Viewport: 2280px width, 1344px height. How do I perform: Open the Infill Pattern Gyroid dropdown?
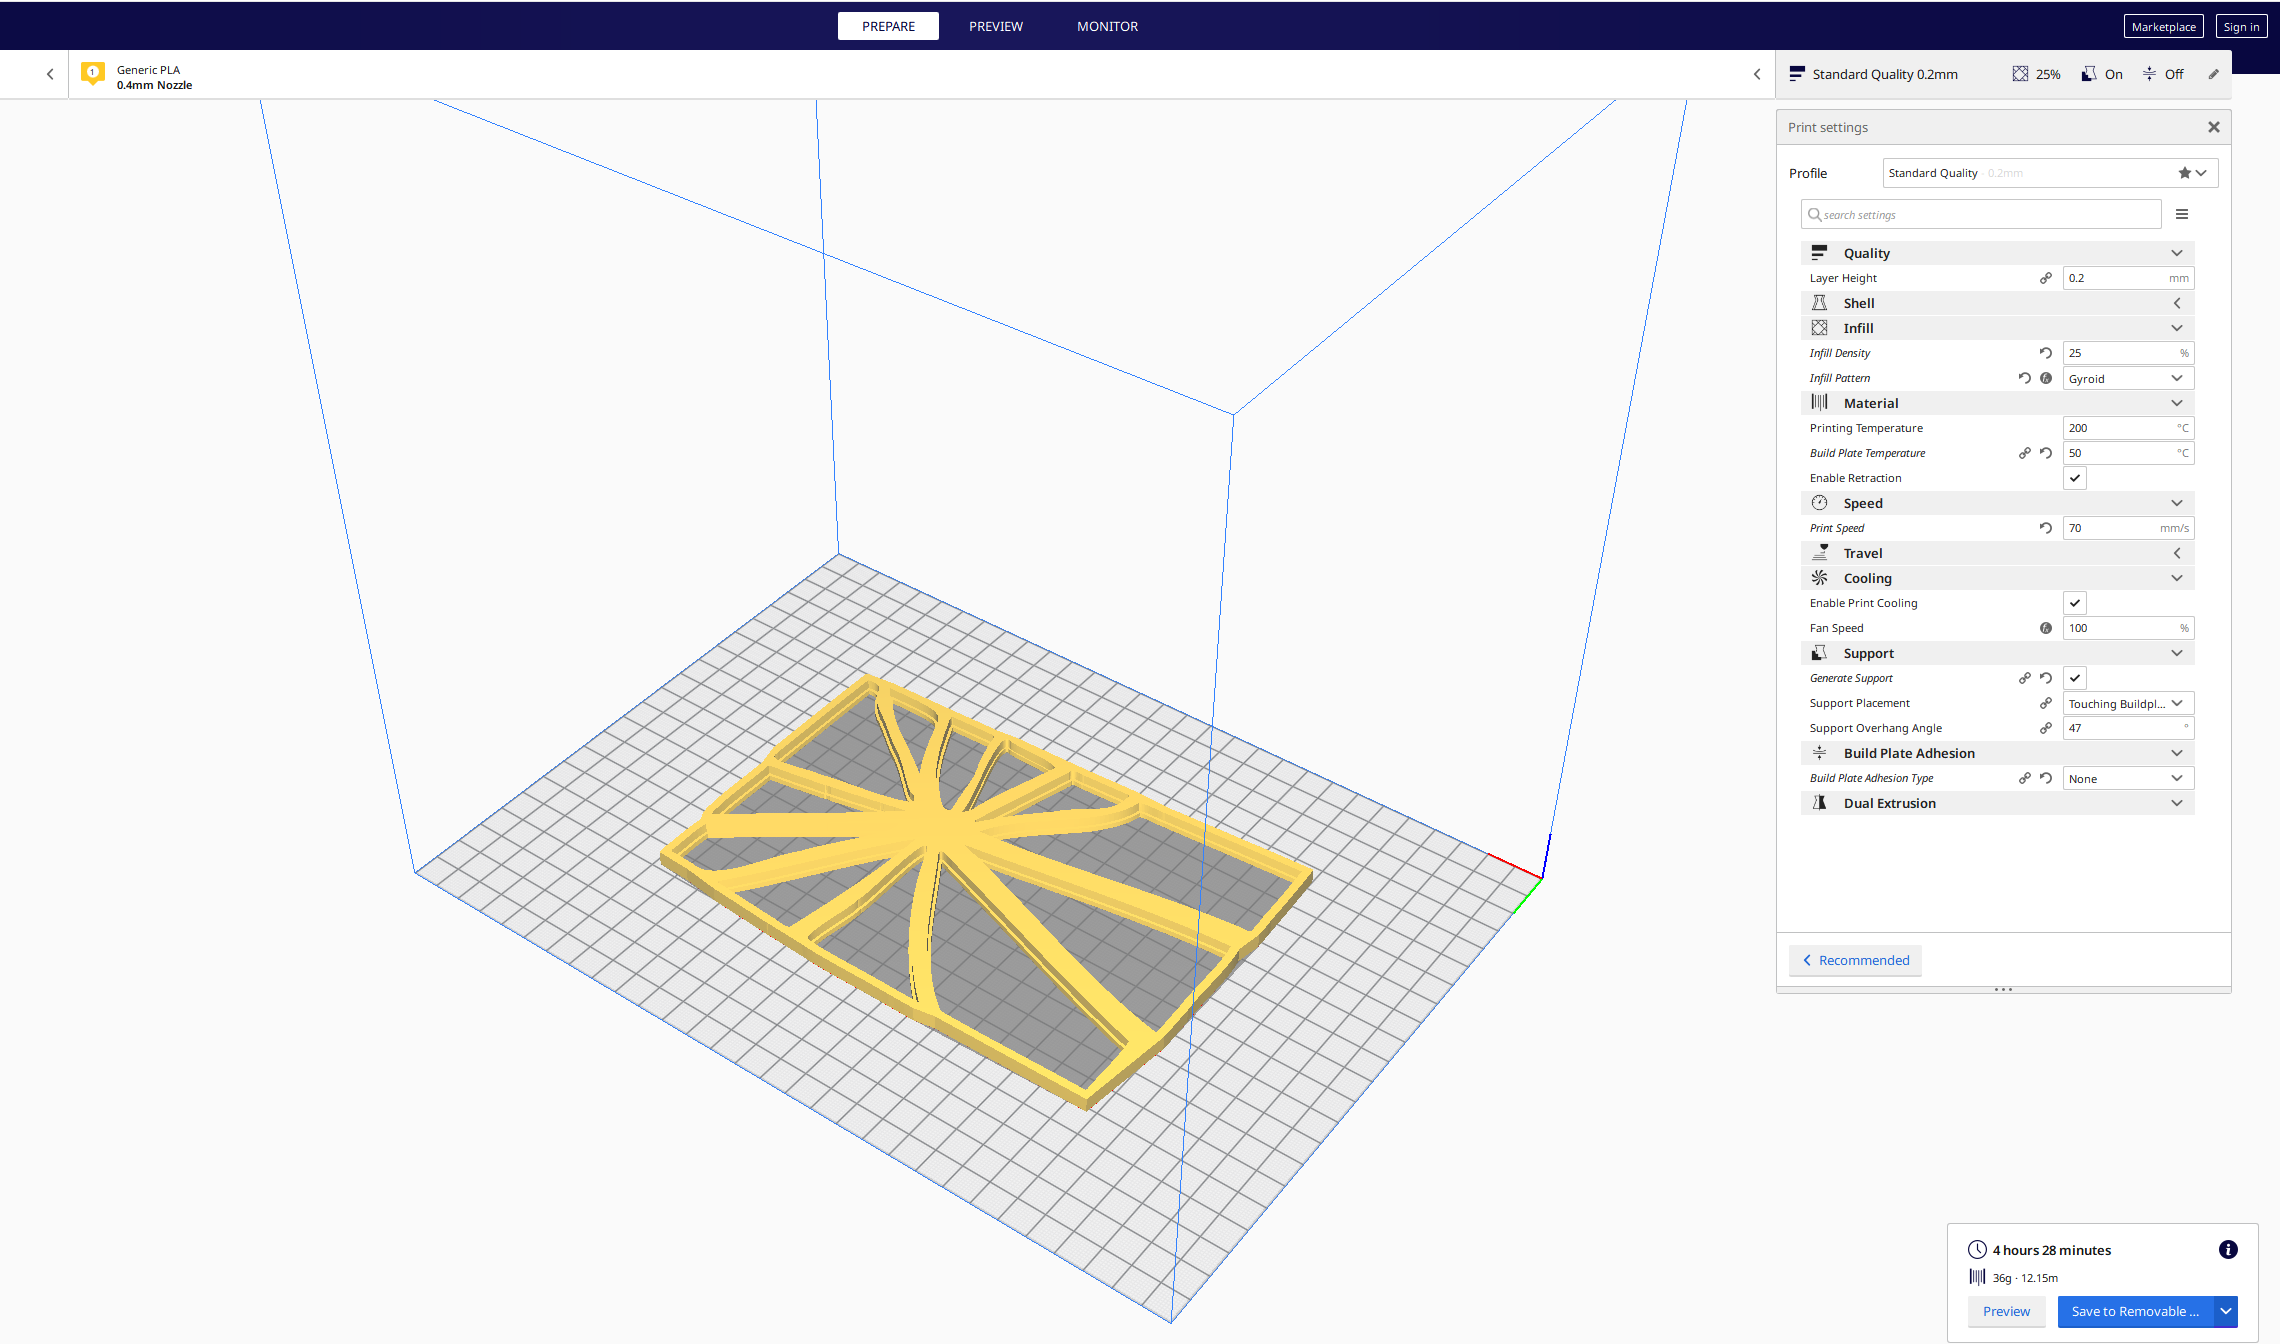[2127, 378]
